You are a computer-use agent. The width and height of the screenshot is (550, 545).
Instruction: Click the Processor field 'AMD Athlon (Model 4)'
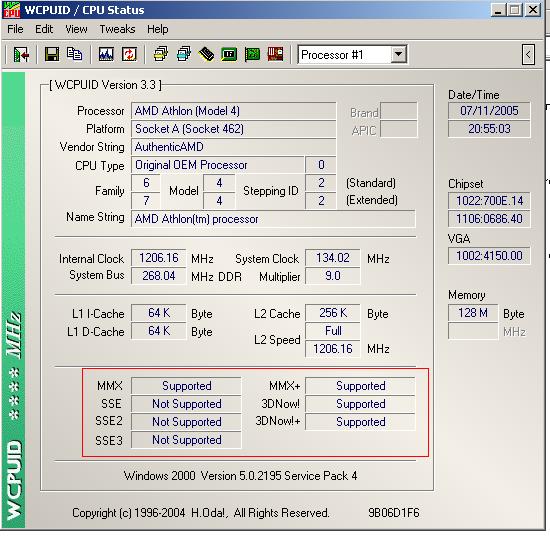[x=234, y=111]
